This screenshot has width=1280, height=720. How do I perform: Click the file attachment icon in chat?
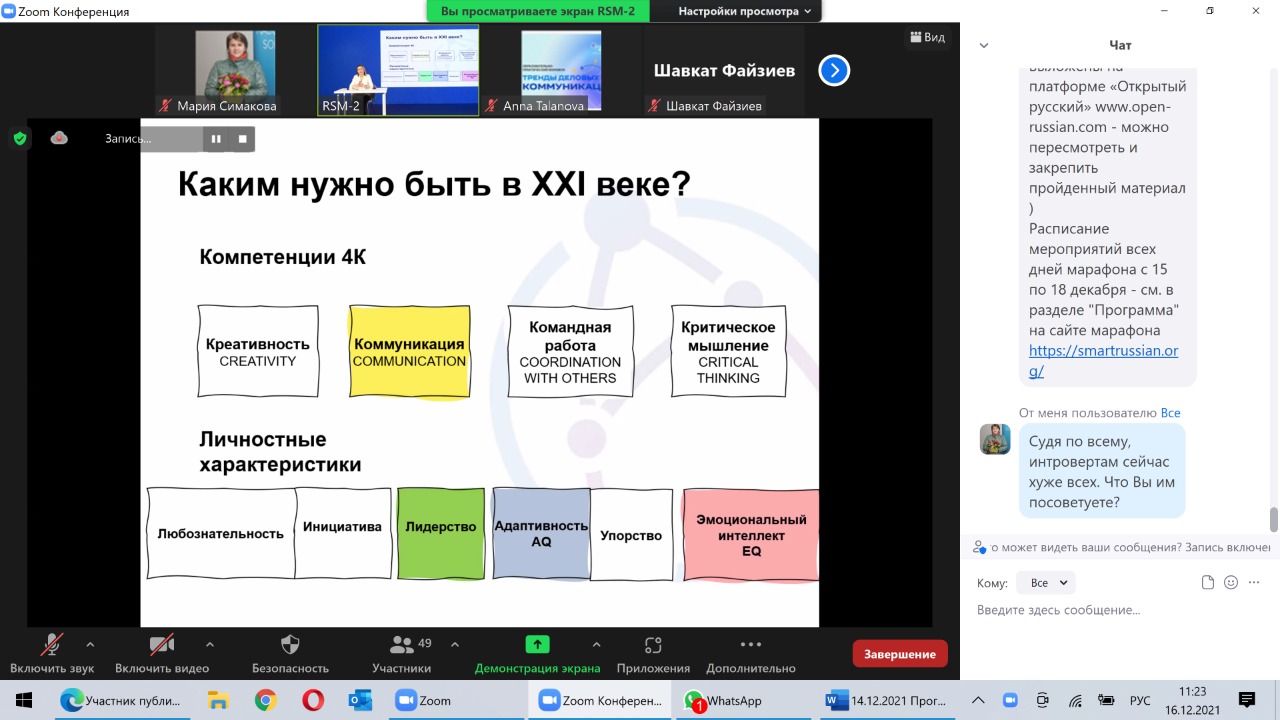(x=1208, y=583)
